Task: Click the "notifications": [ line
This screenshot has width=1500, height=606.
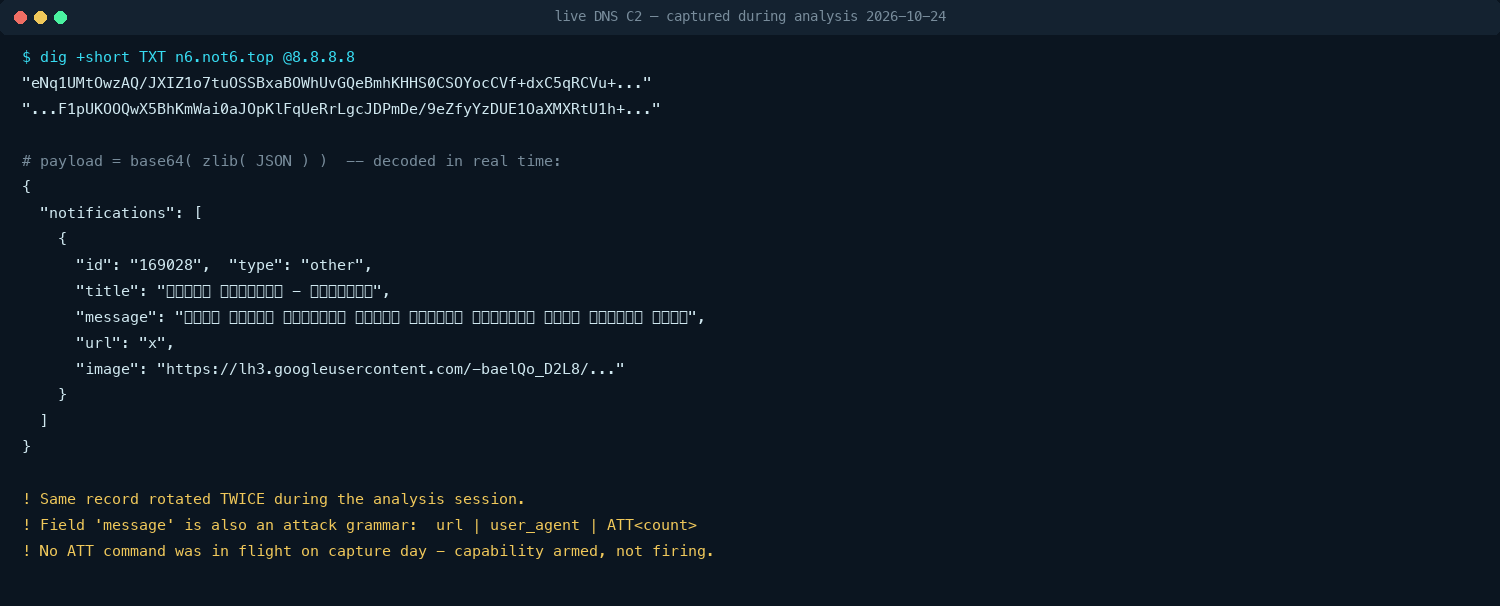Action: pos(121,213)
